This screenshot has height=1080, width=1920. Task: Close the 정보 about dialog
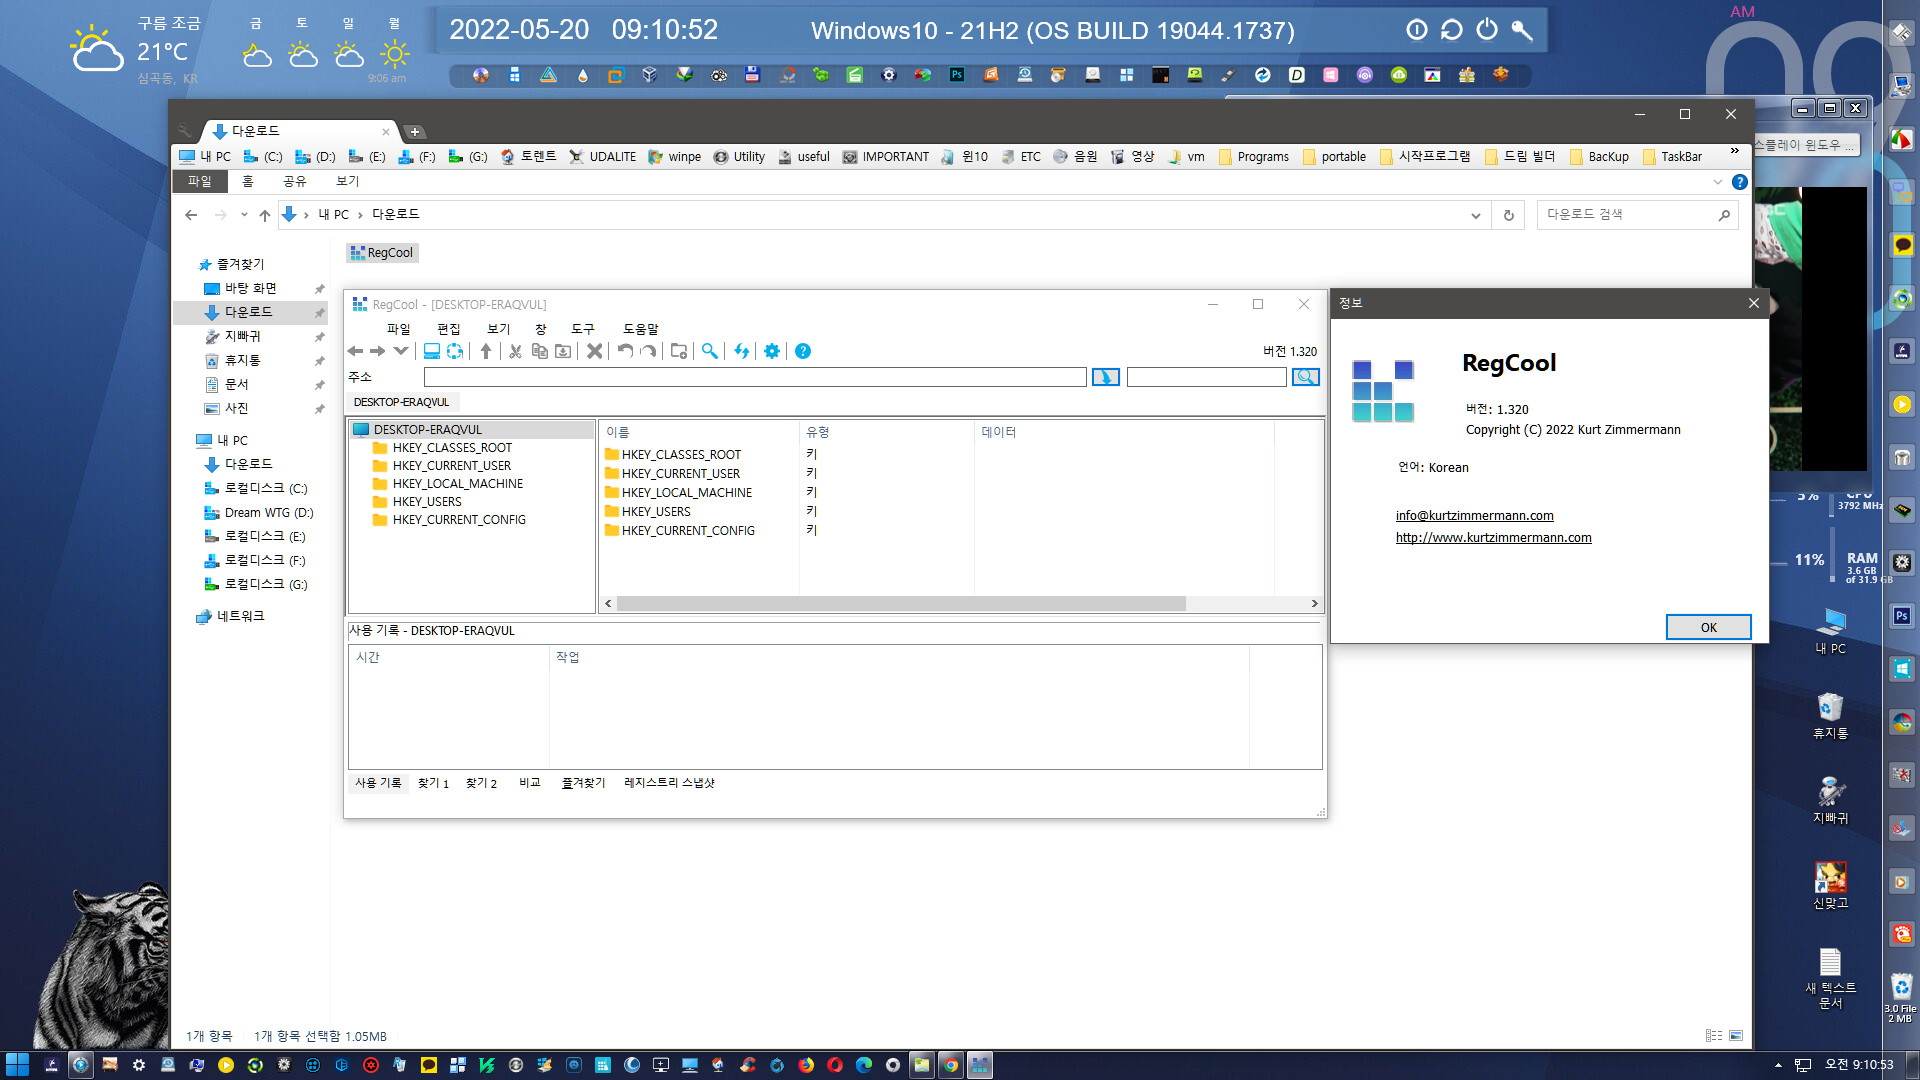[1753, 303]
